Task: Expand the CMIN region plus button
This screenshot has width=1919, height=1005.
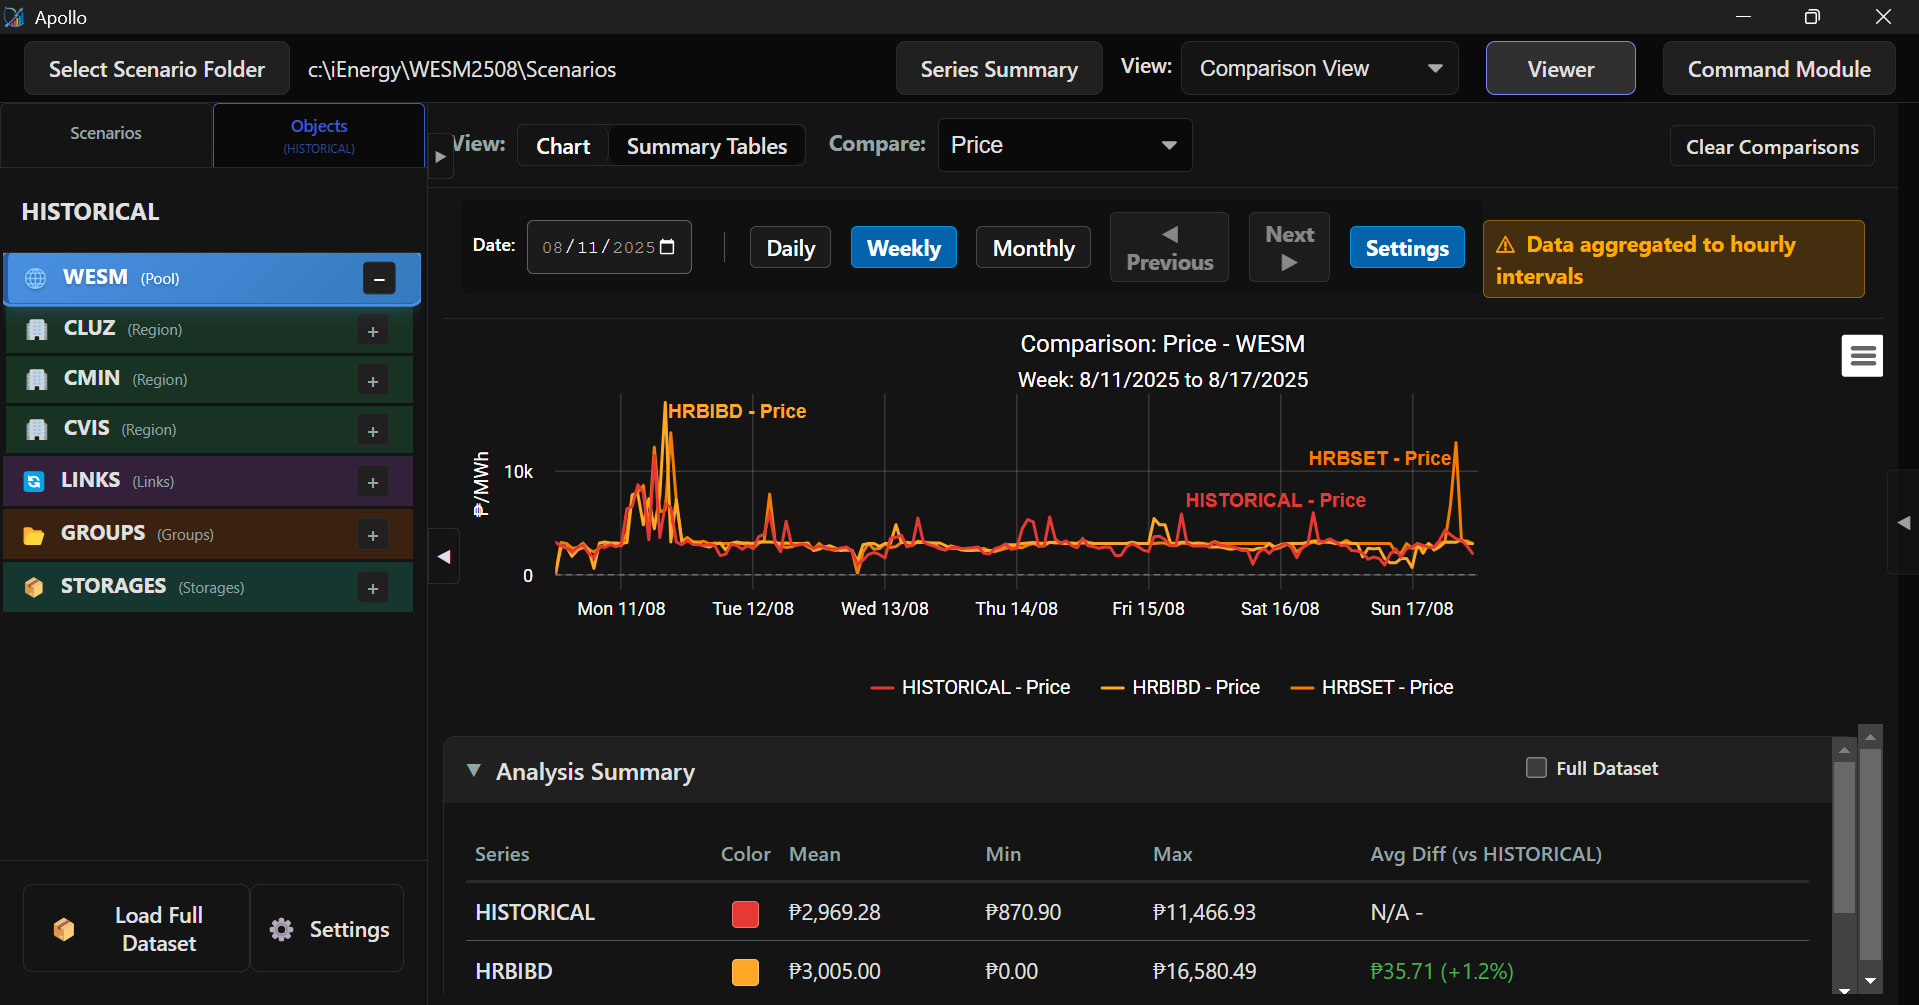Action: [x=373, y=381]
